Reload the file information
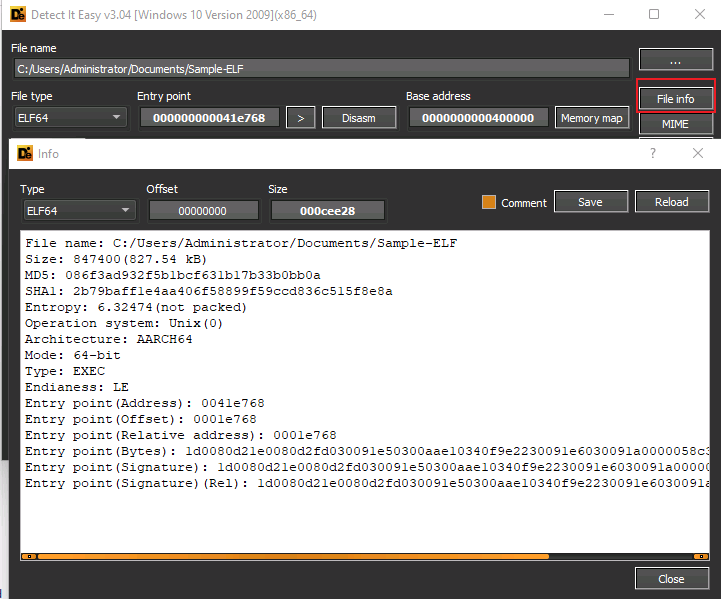Viewport: 721px width, 599px height. pos(671,202)
